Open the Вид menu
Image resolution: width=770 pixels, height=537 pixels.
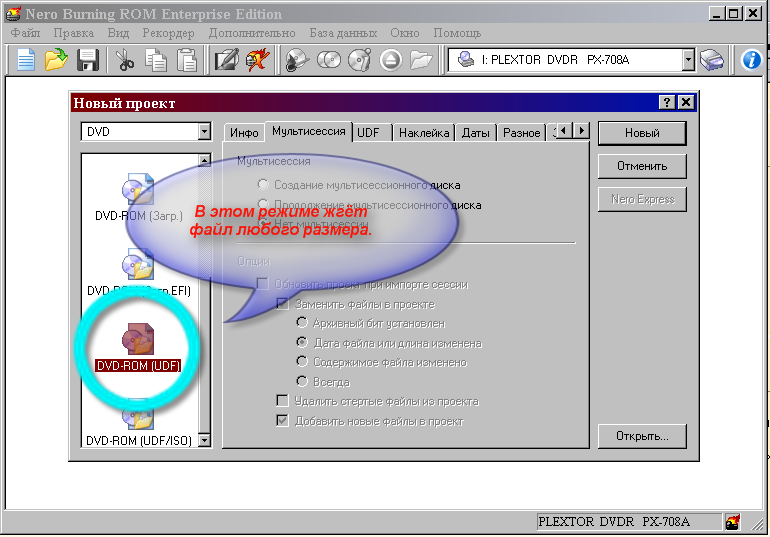(x=118, y=33)
